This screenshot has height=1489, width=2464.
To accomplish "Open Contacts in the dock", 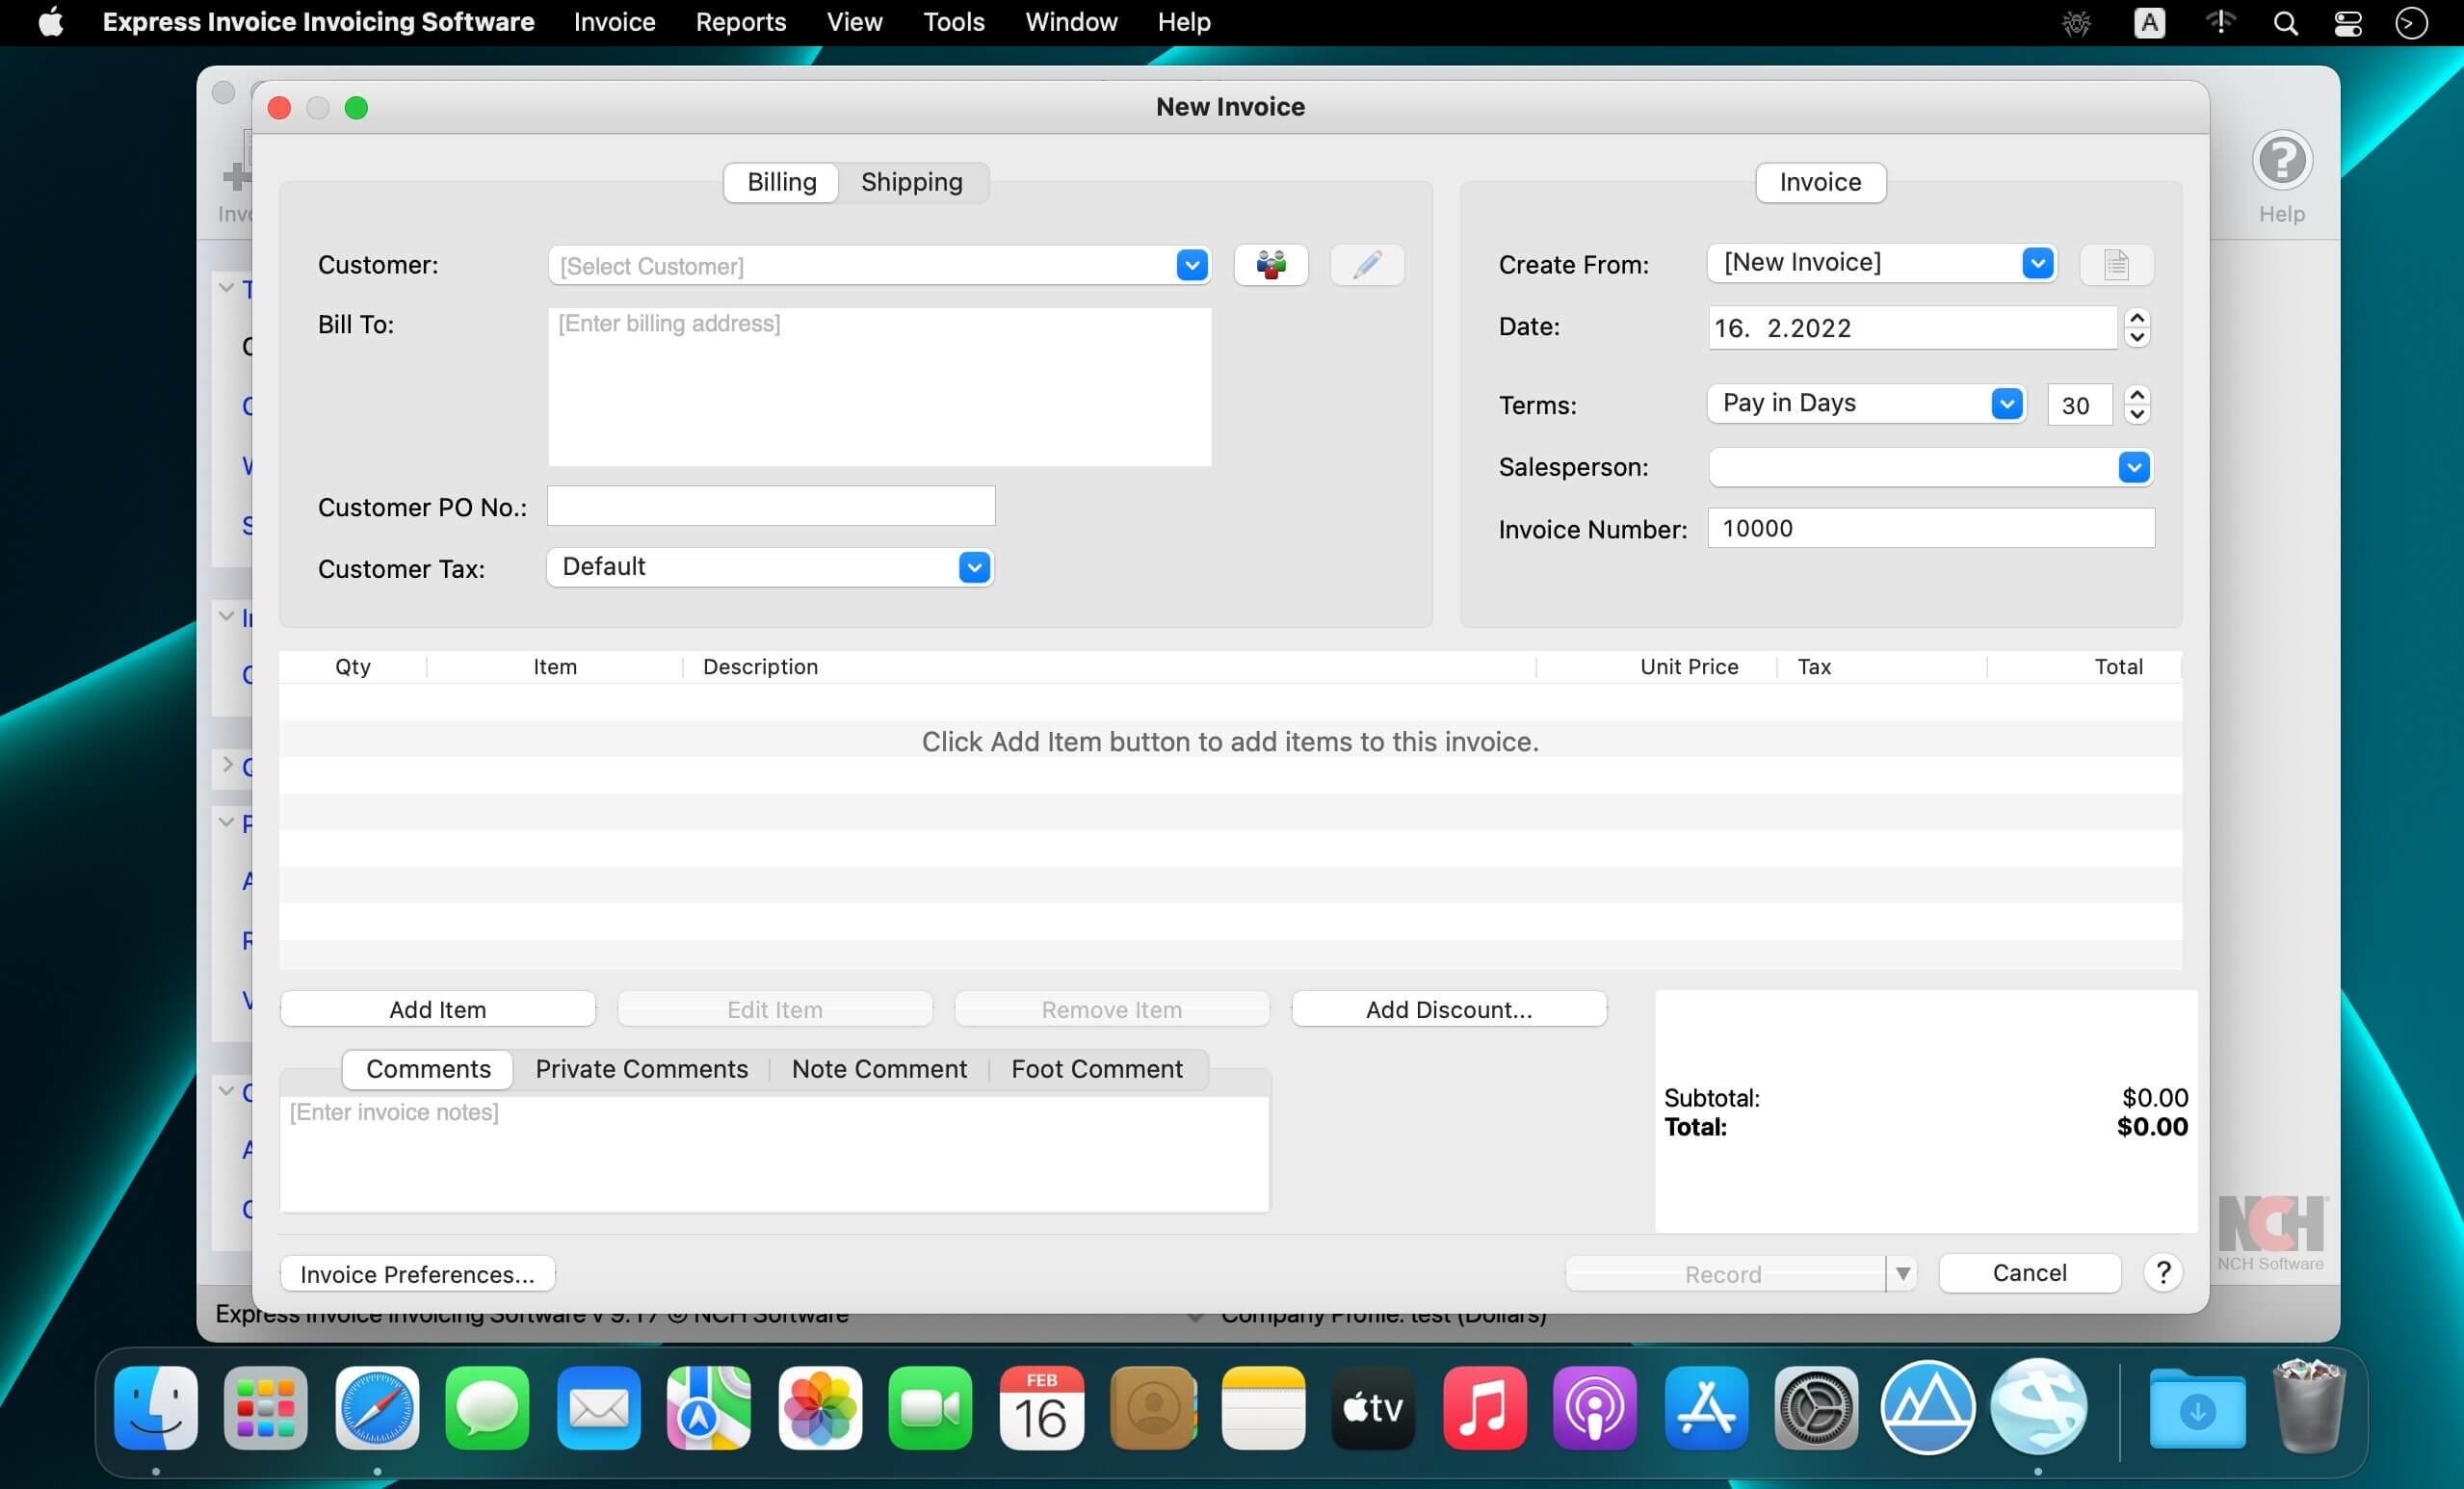I will pos(1152,1408).
